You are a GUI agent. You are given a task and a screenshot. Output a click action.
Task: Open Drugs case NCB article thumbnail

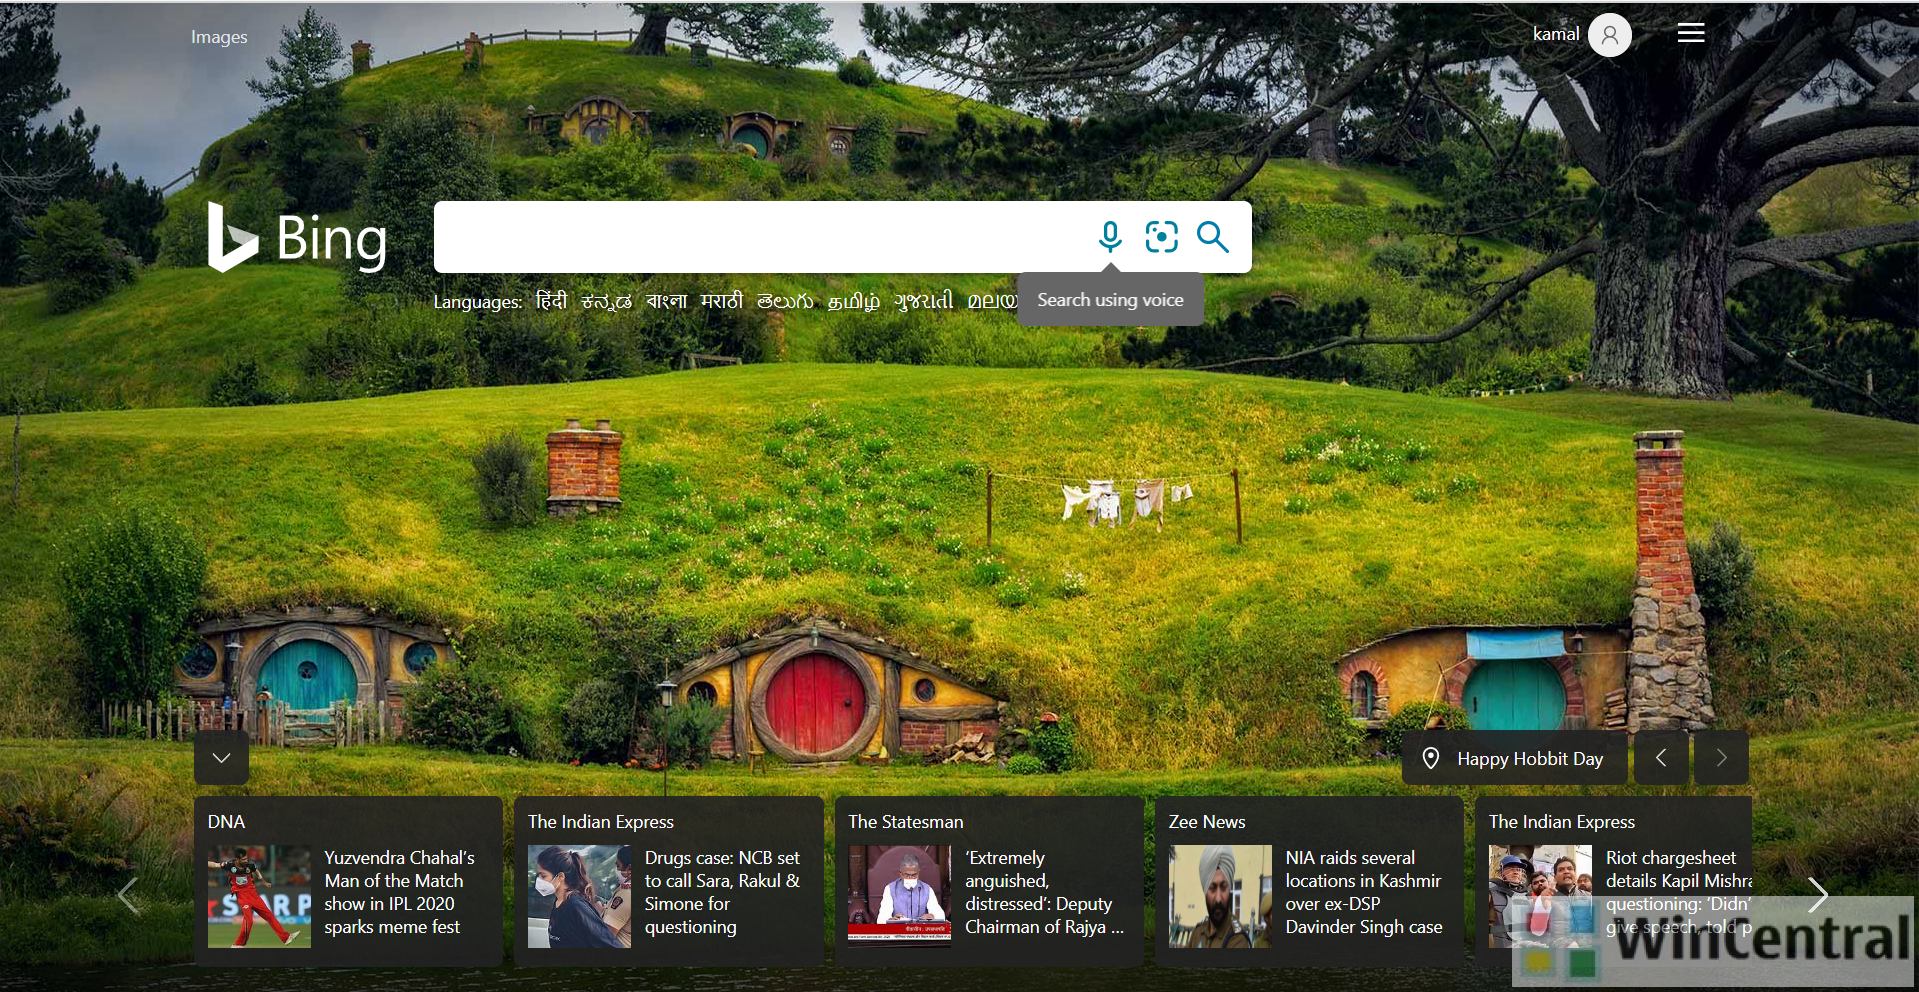click(579, 897)
